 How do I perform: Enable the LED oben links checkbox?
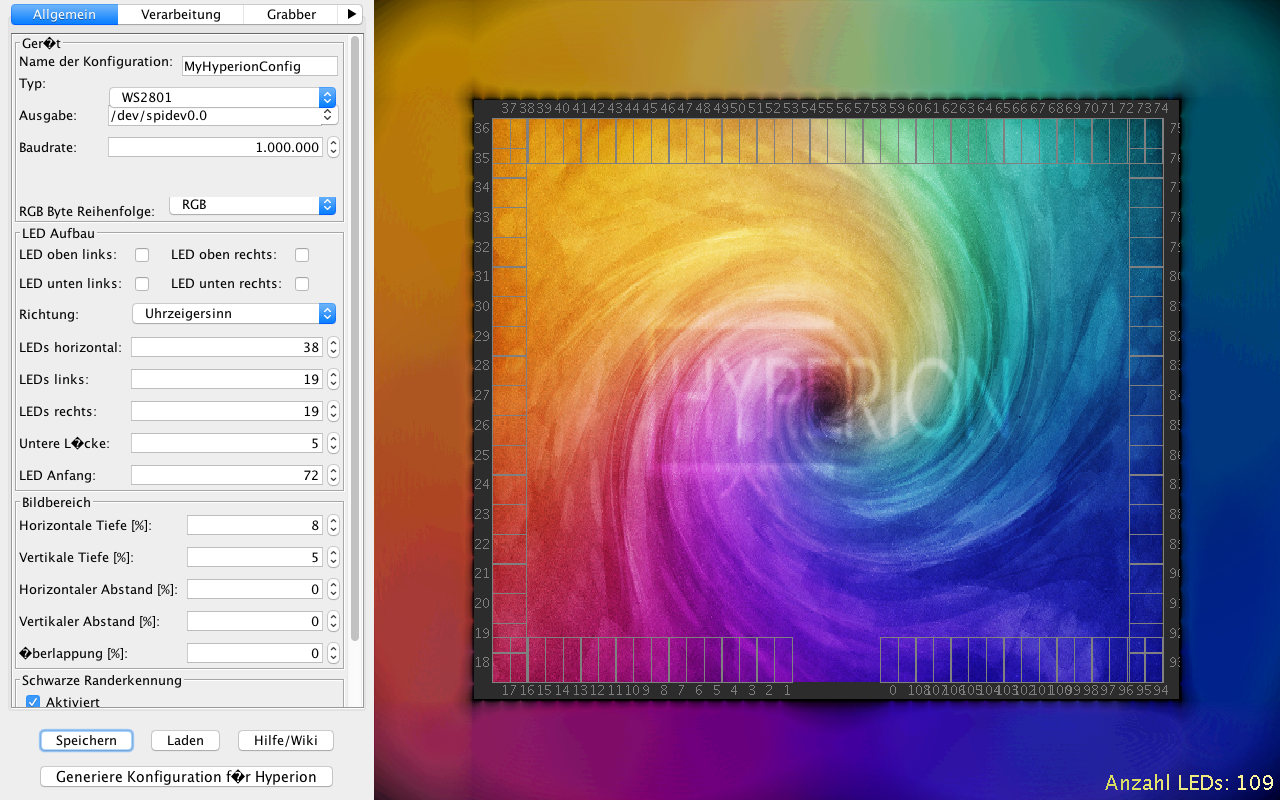[x=142, y=255]
